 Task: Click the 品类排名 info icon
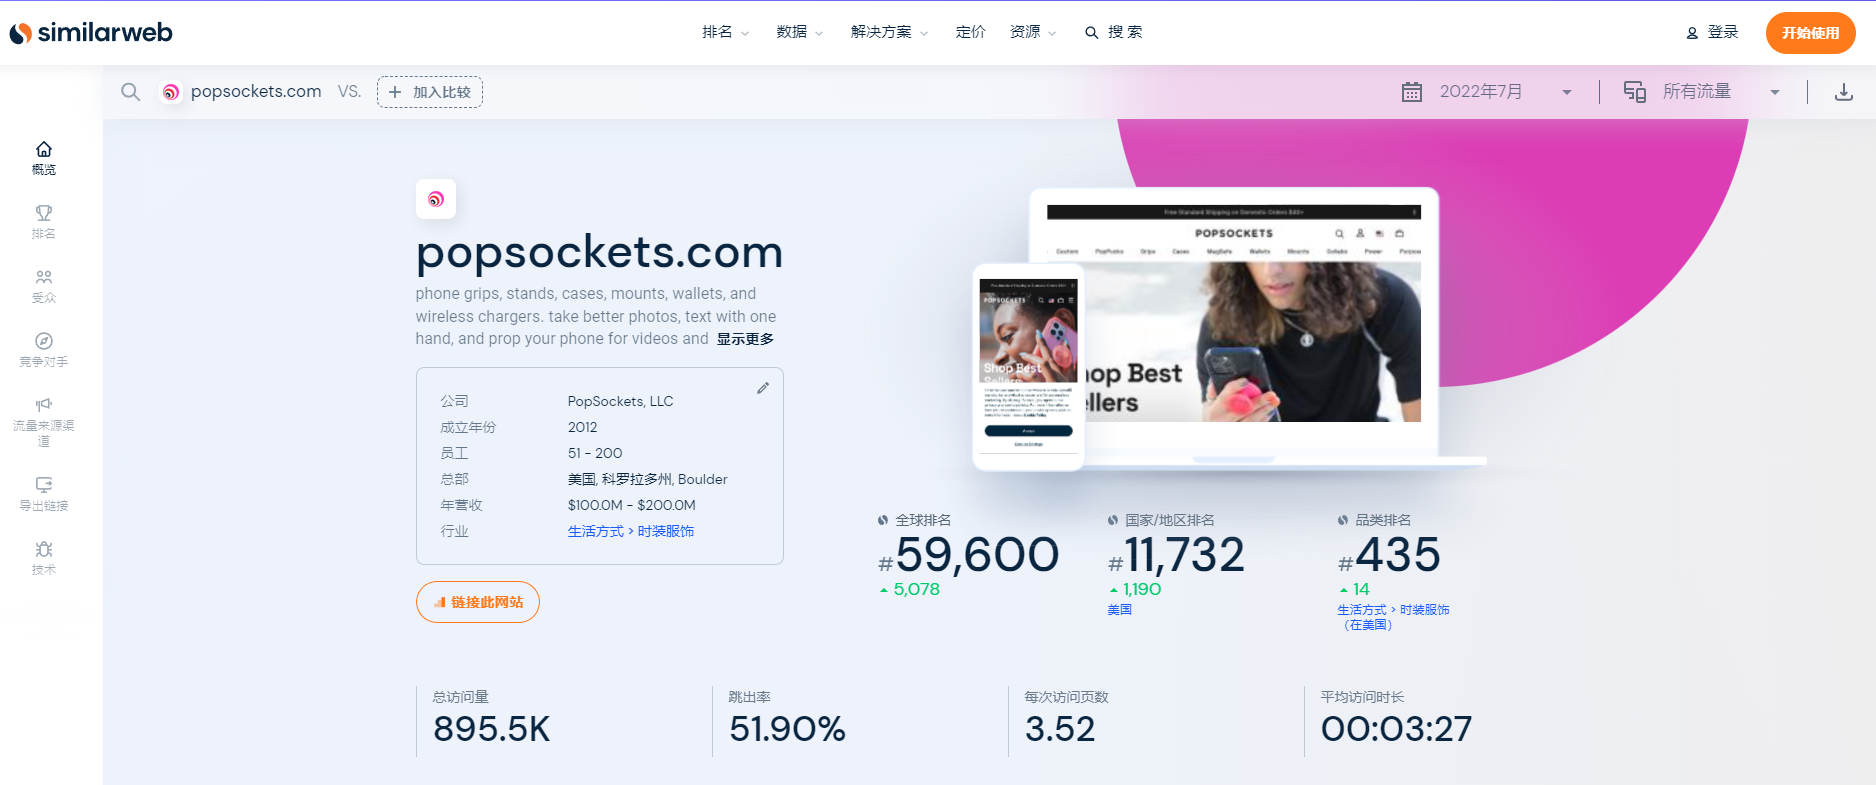[1343, 520]
